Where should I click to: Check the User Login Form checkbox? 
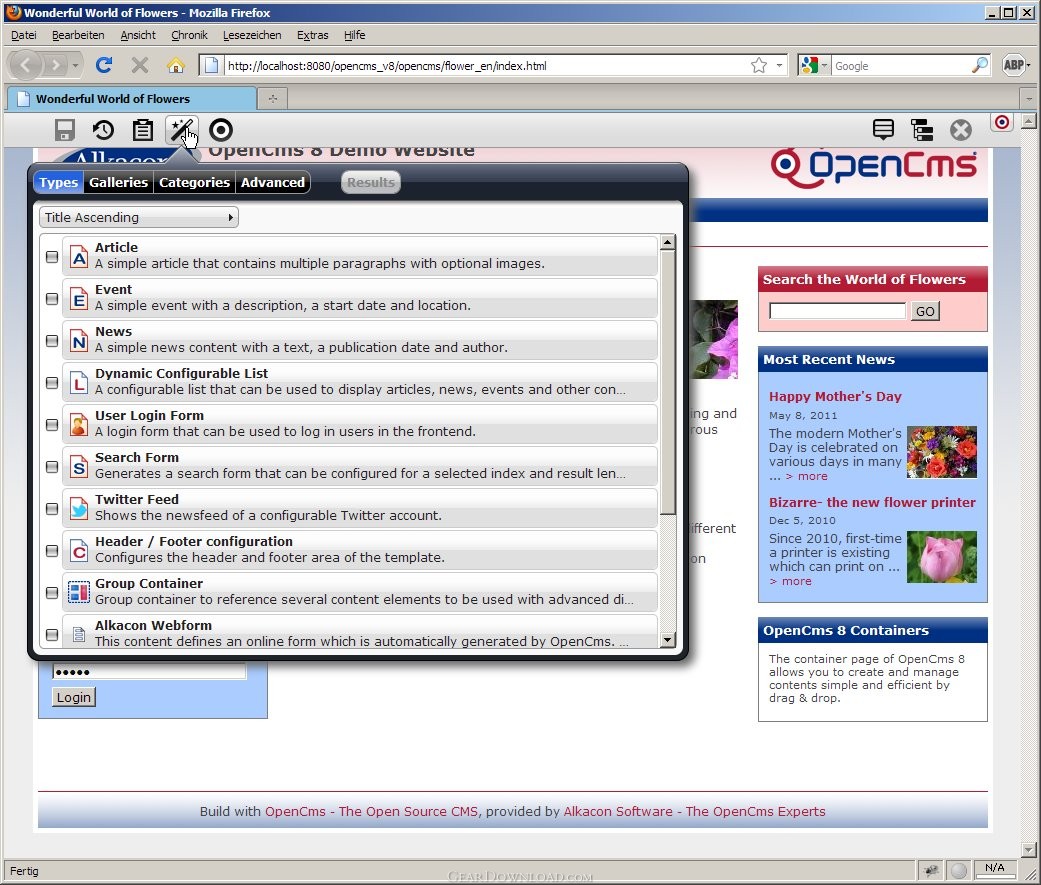coord(52,425)
